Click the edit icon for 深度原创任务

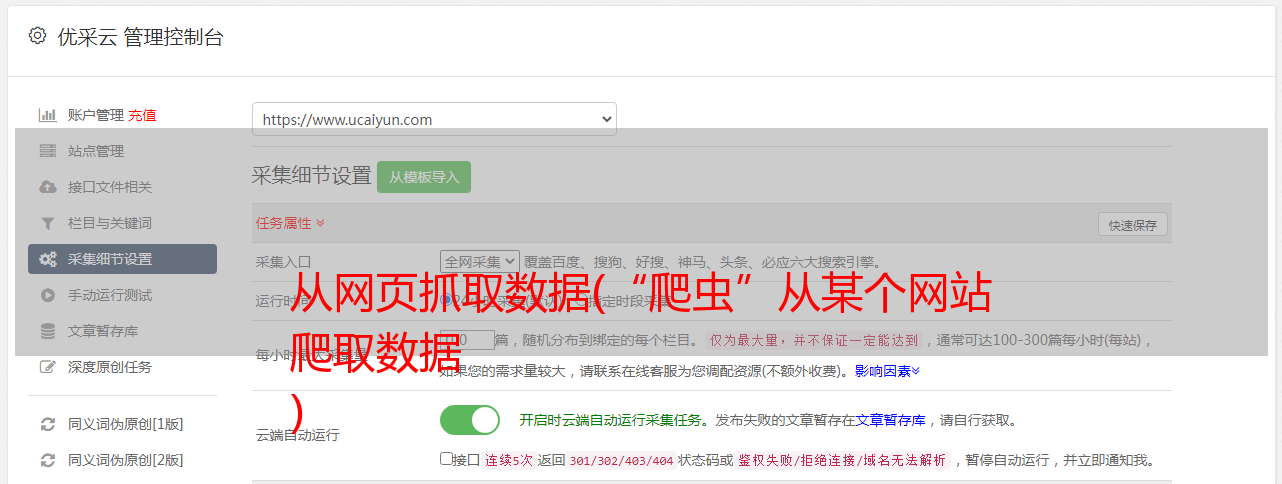[47, 367]
